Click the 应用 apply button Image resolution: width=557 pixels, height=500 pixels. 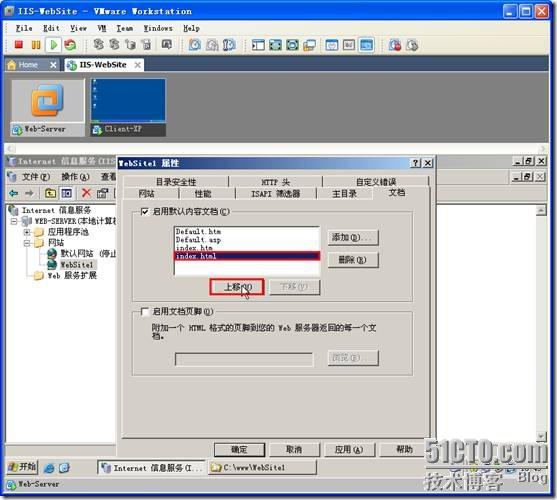point(349,450)
